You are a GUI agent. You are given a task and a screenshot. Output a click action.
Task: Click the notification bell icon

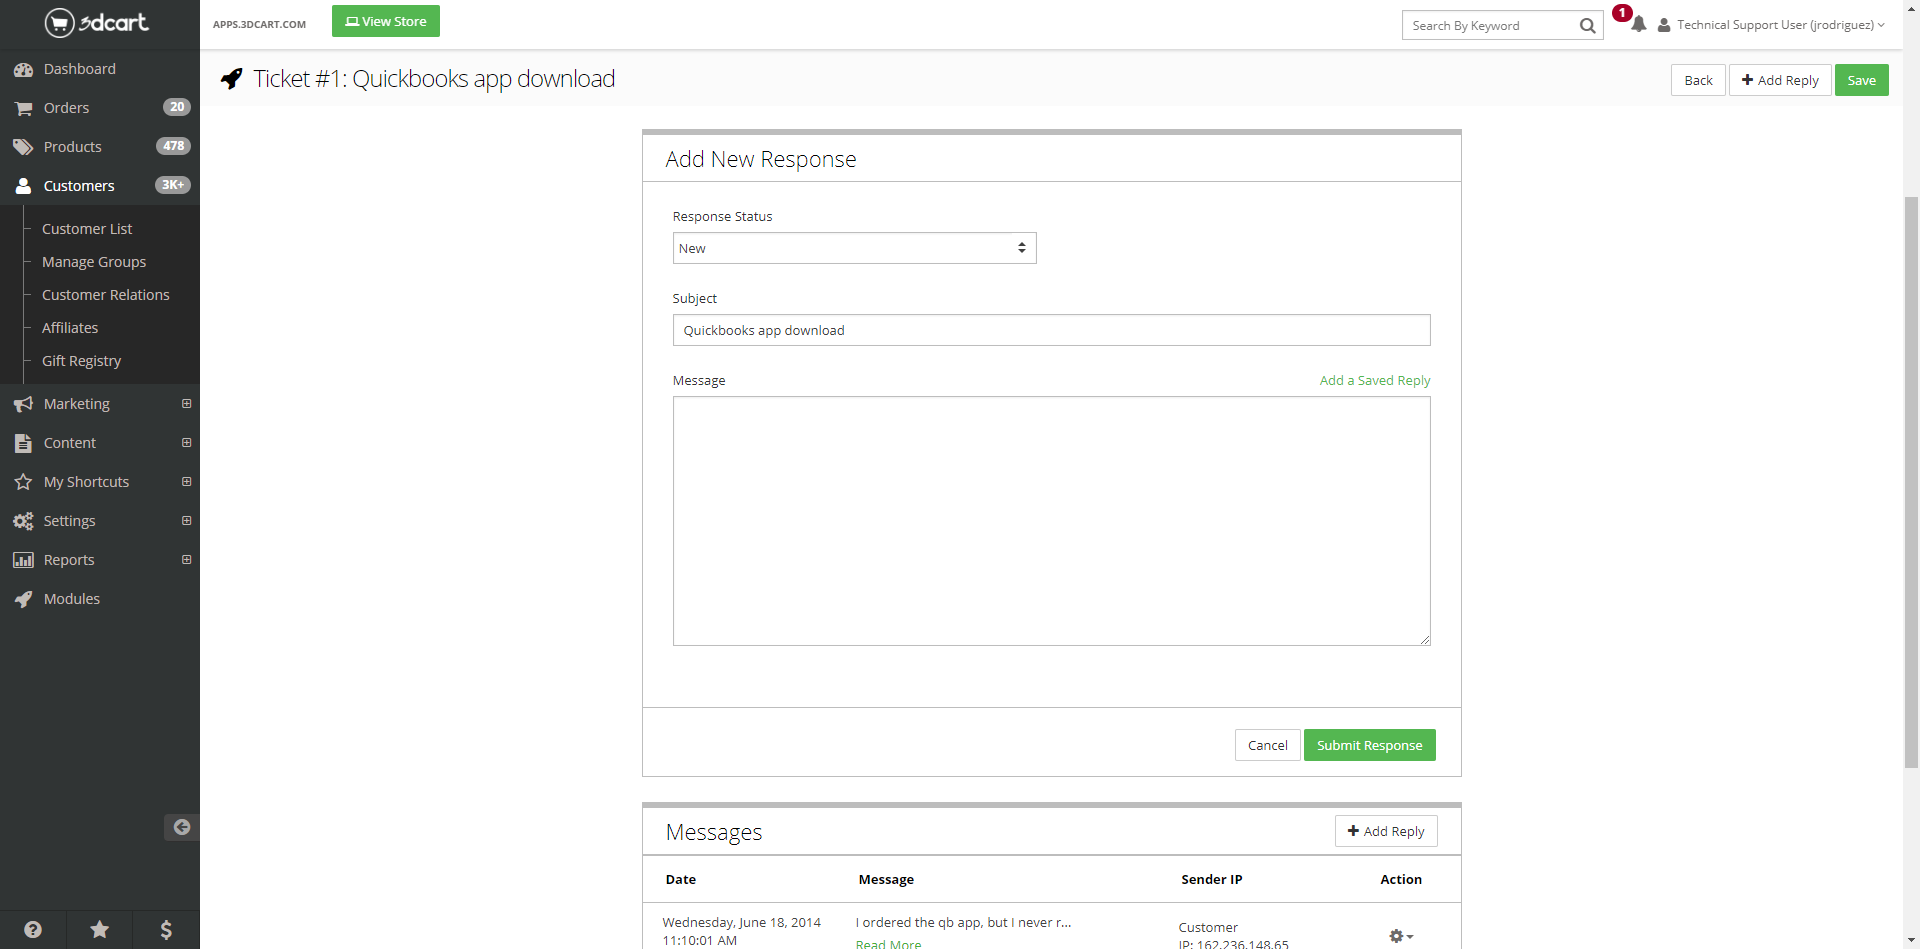point(1638,25)
